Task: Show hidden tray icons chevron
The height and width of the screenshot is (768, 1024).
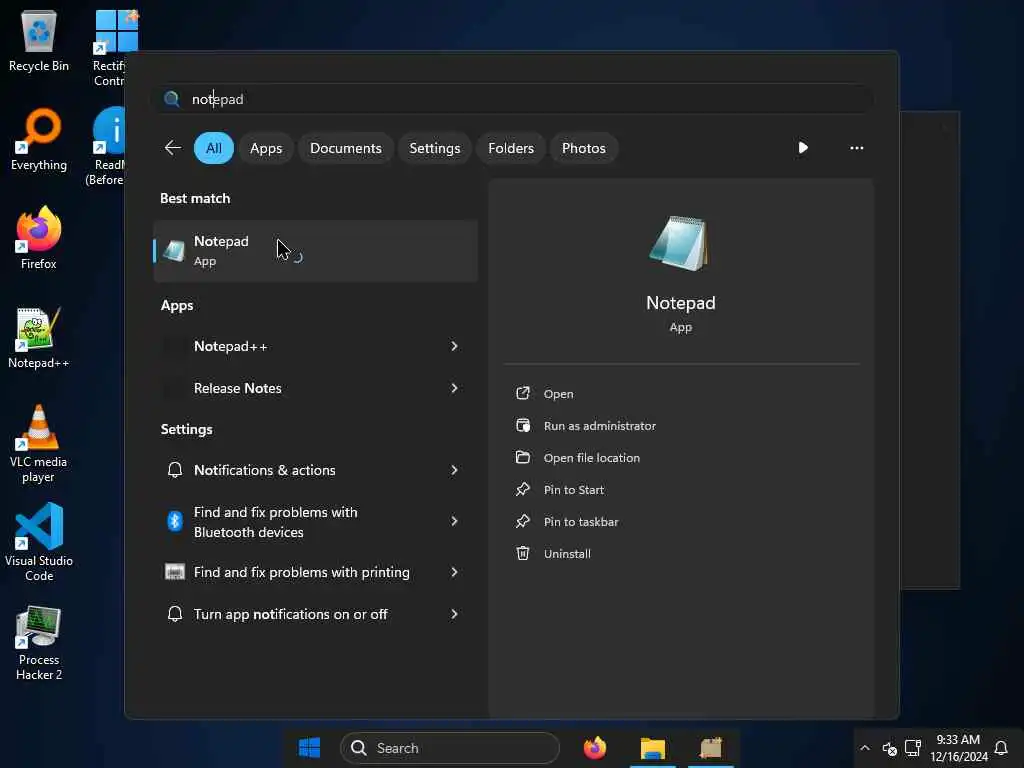Action: coord(865,748)
